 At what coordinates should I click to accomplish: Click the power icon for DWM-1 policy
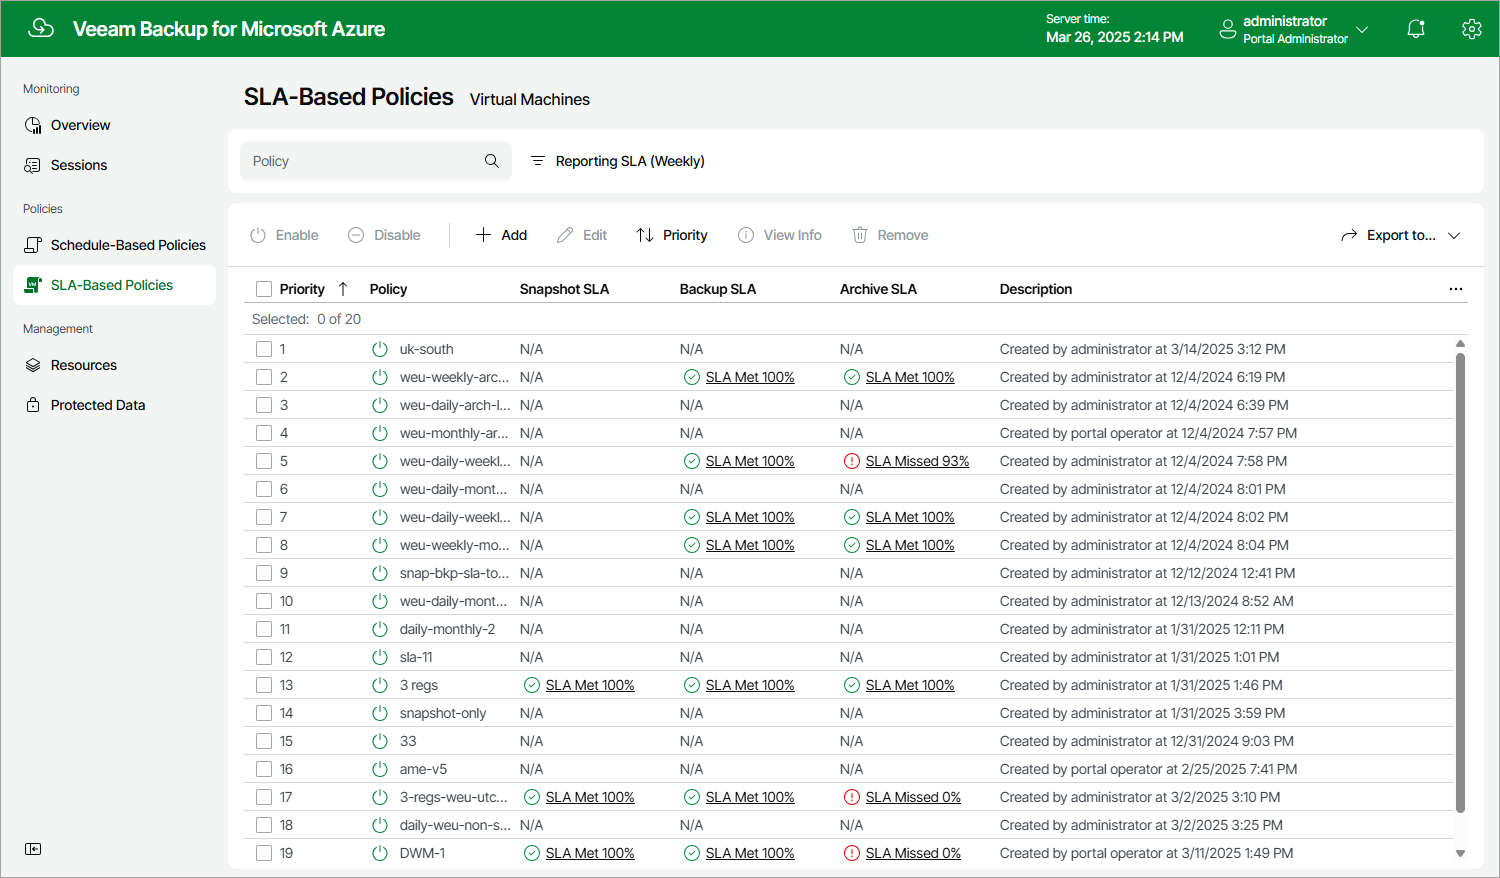380,853
